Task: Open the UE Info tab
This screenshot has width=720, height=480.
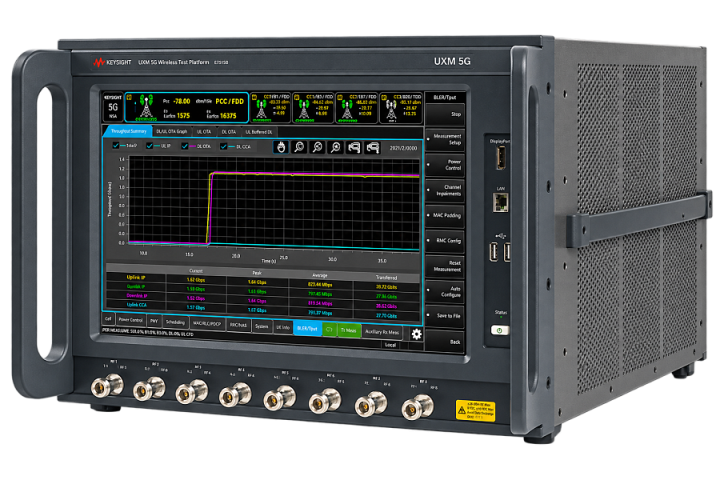Action: click(x=283, y=327)
